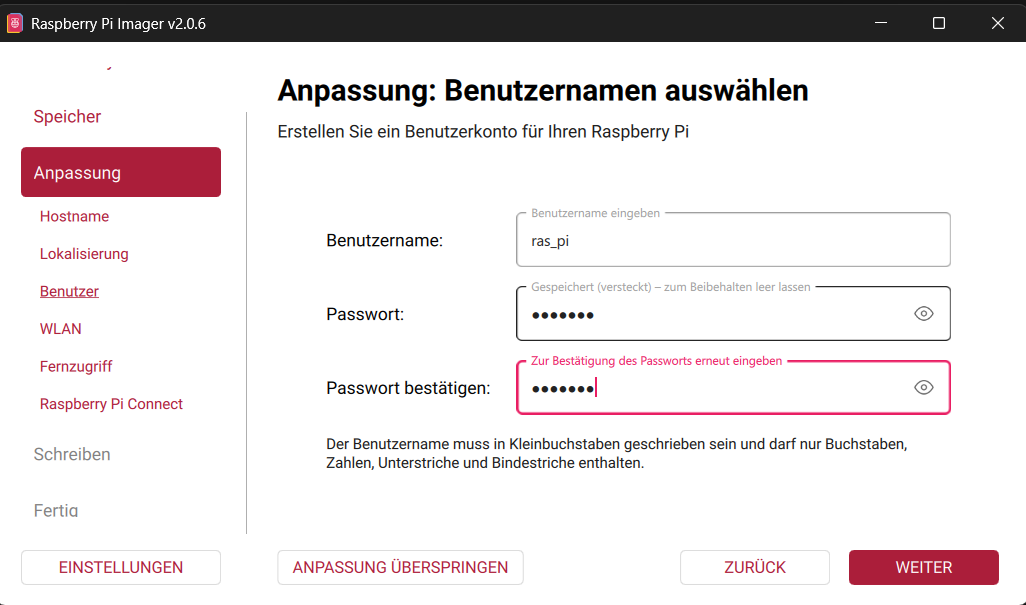Go to the Hostname sub-step
This screenshot has width=1026, height=605.
[x=74, y=217]
